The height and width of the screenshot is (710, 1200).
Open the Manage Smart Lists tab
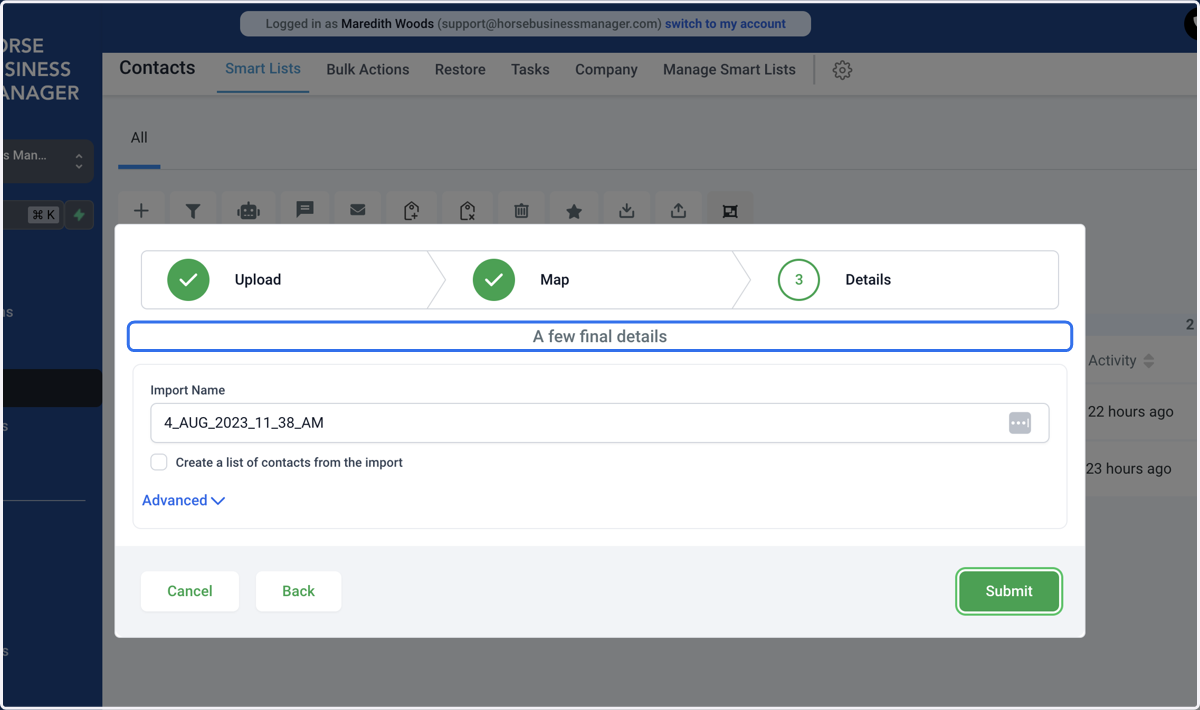[729, 70]
